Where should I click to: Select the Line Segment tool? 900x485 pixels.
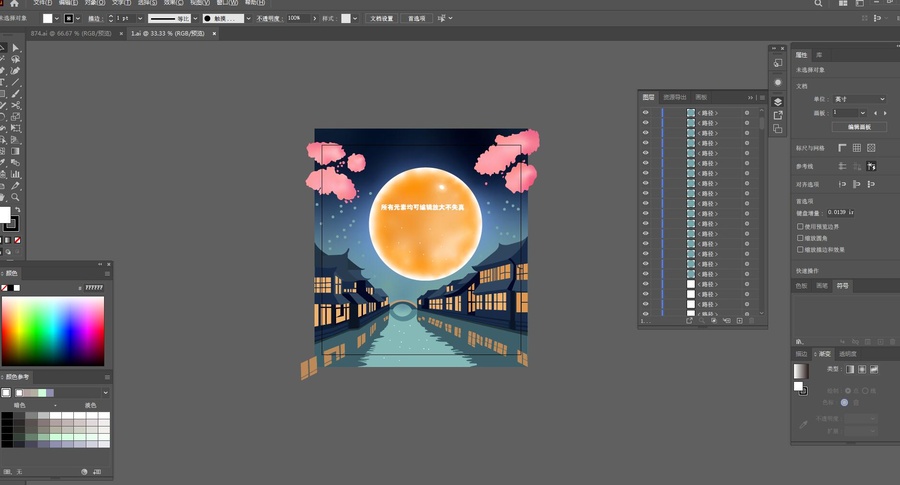[x=15, y=83]
